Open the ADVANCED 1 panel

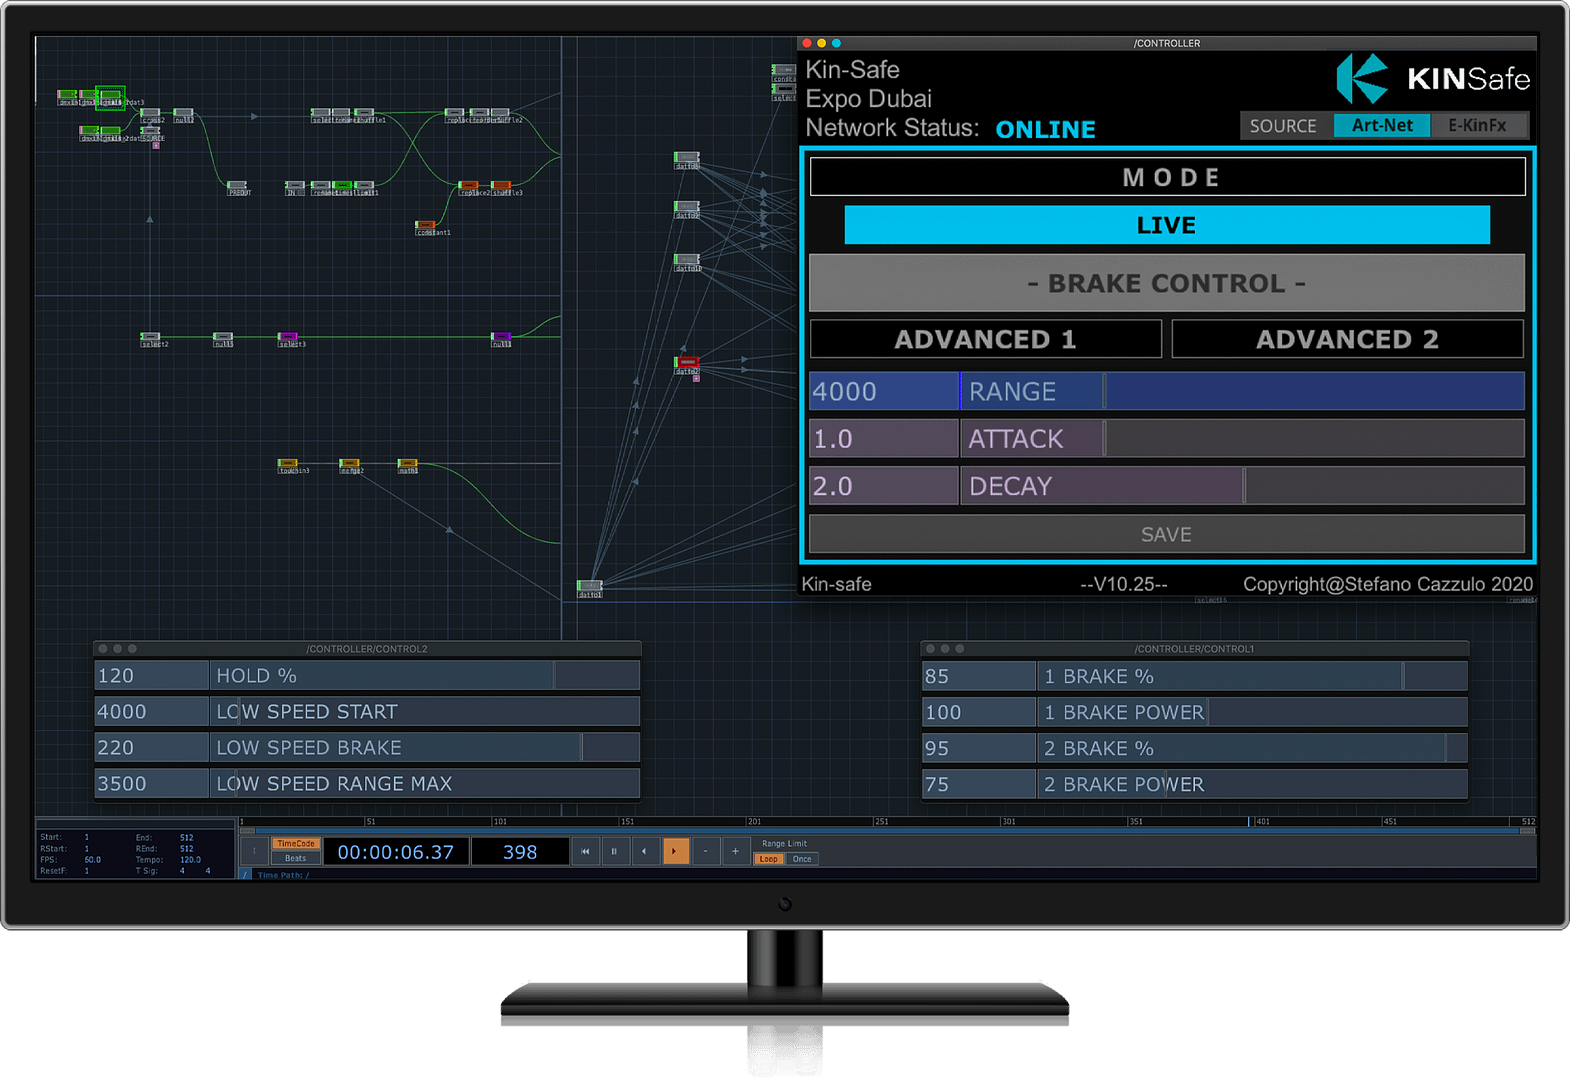pyautogui.click(x=985, y=339)
